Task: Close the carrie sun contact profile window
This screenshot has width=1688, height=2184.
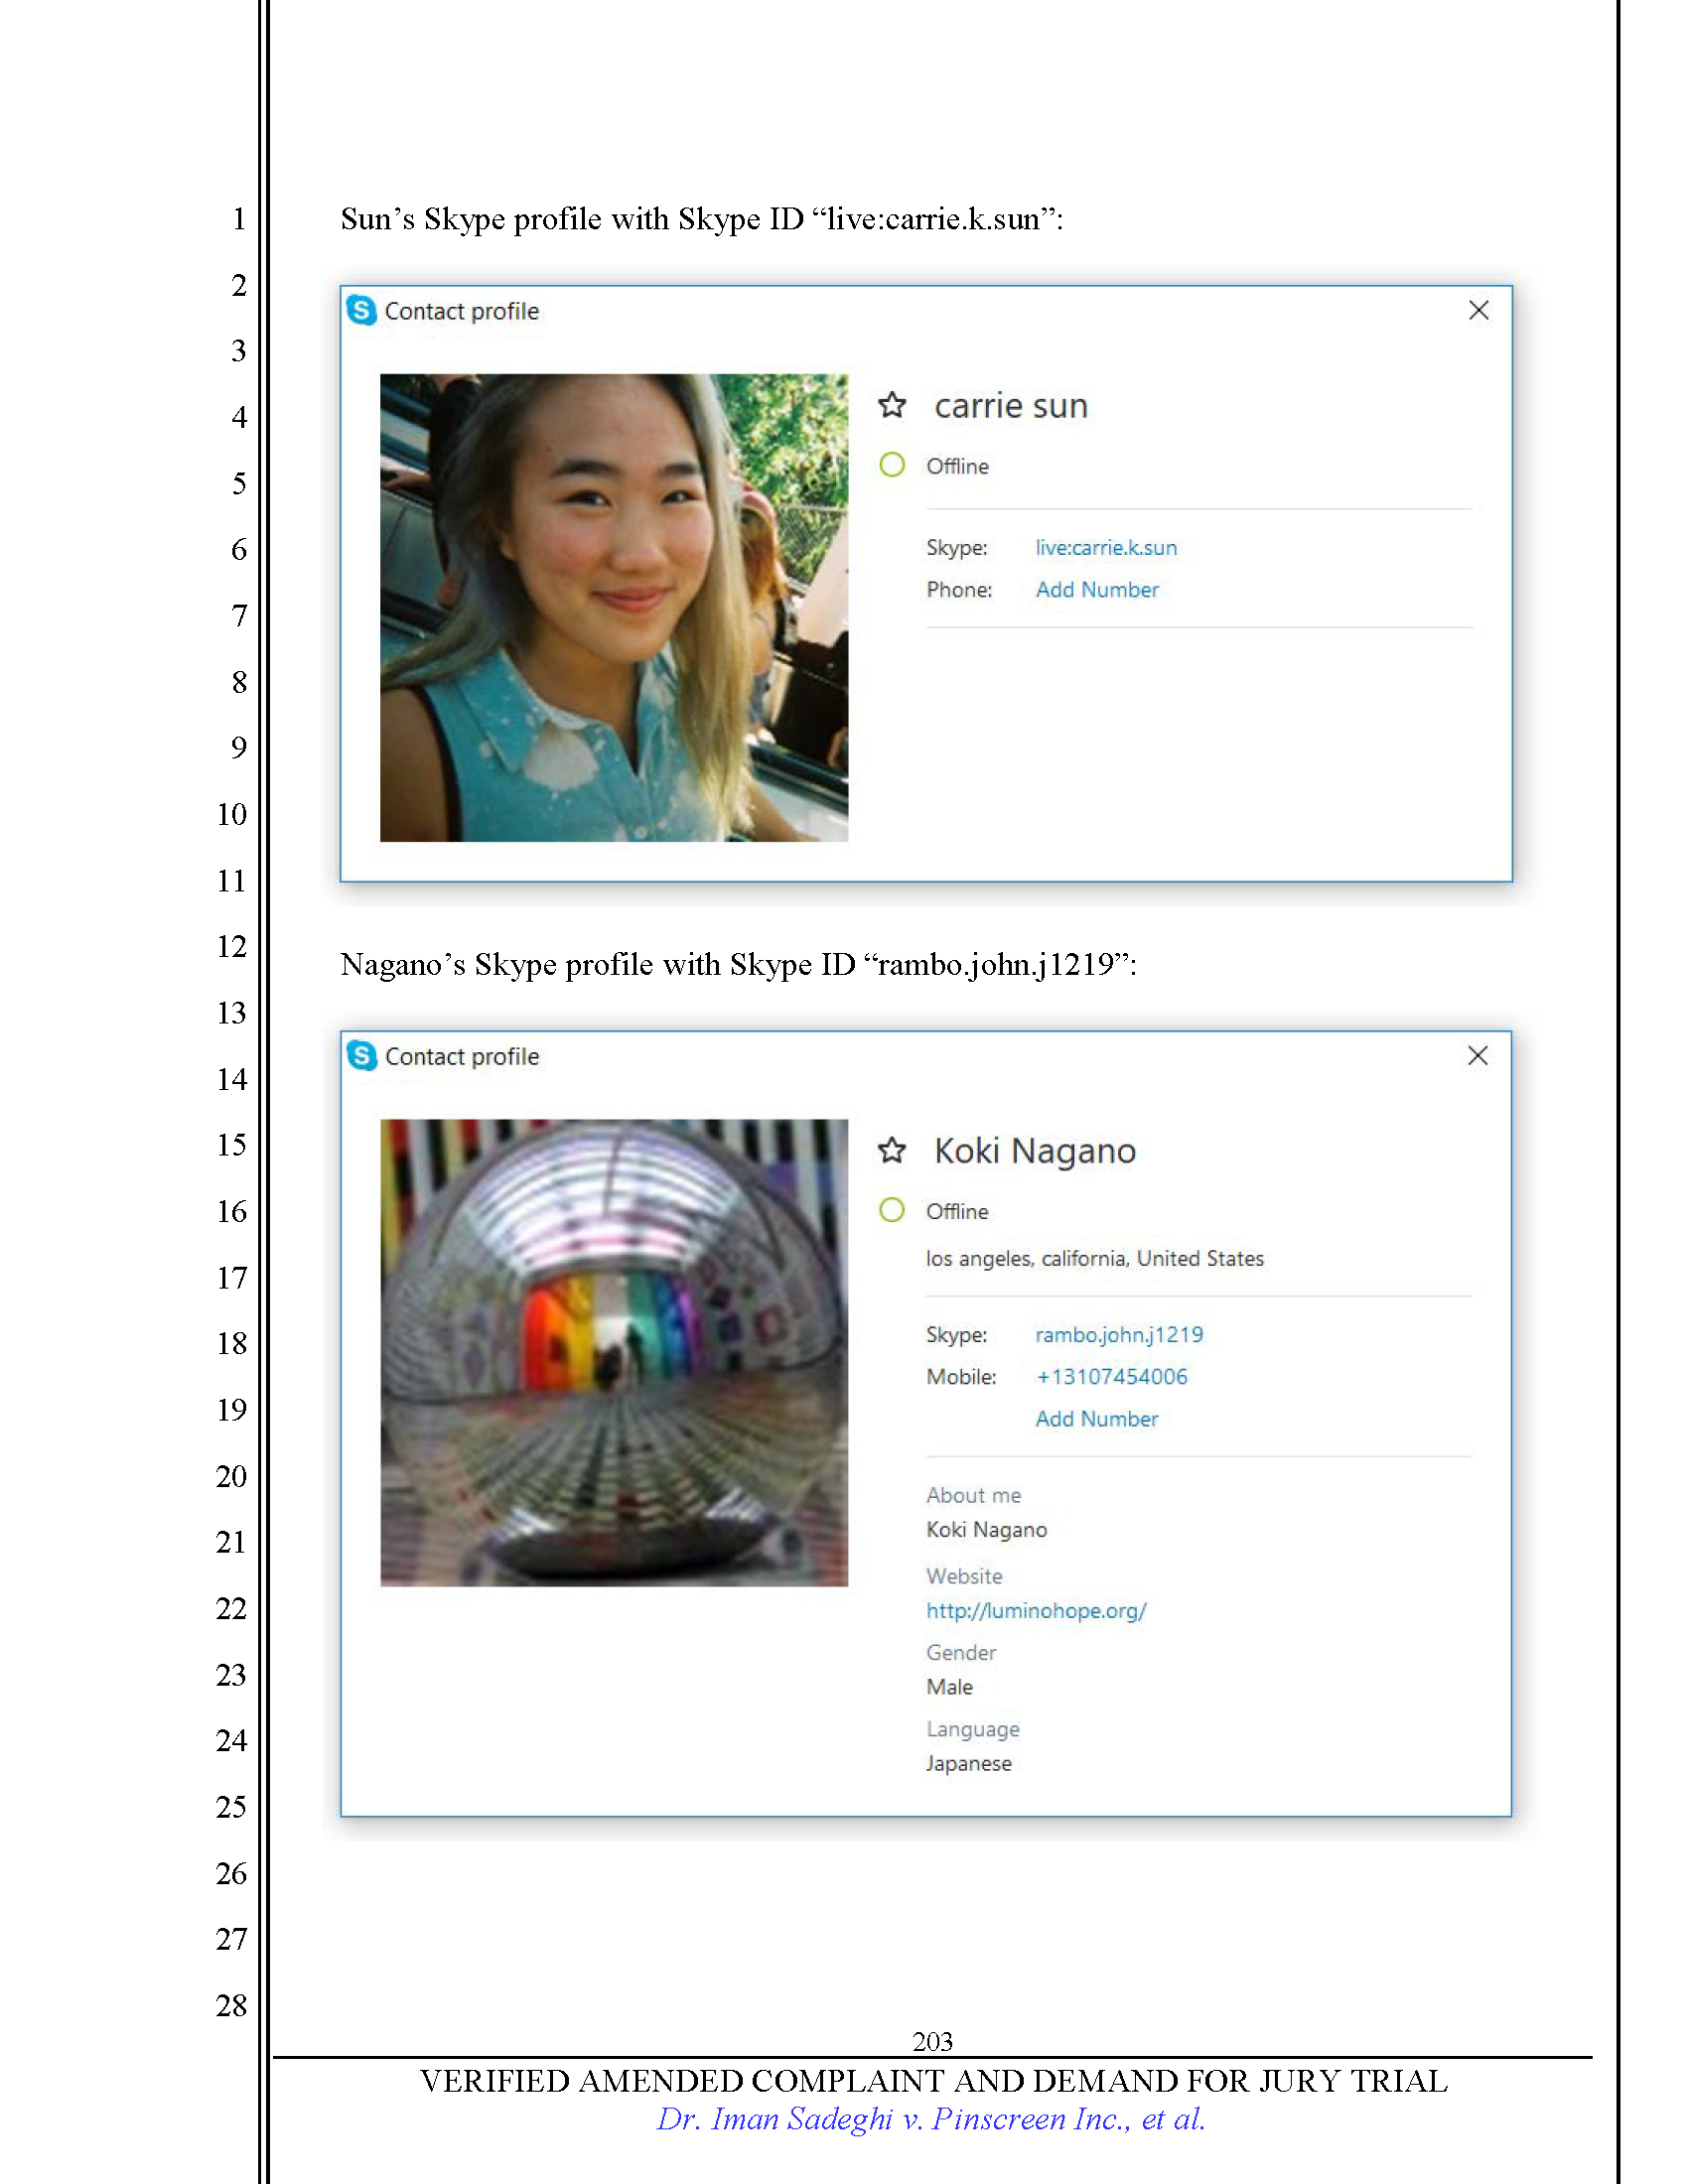Action: pos(1478,311)
